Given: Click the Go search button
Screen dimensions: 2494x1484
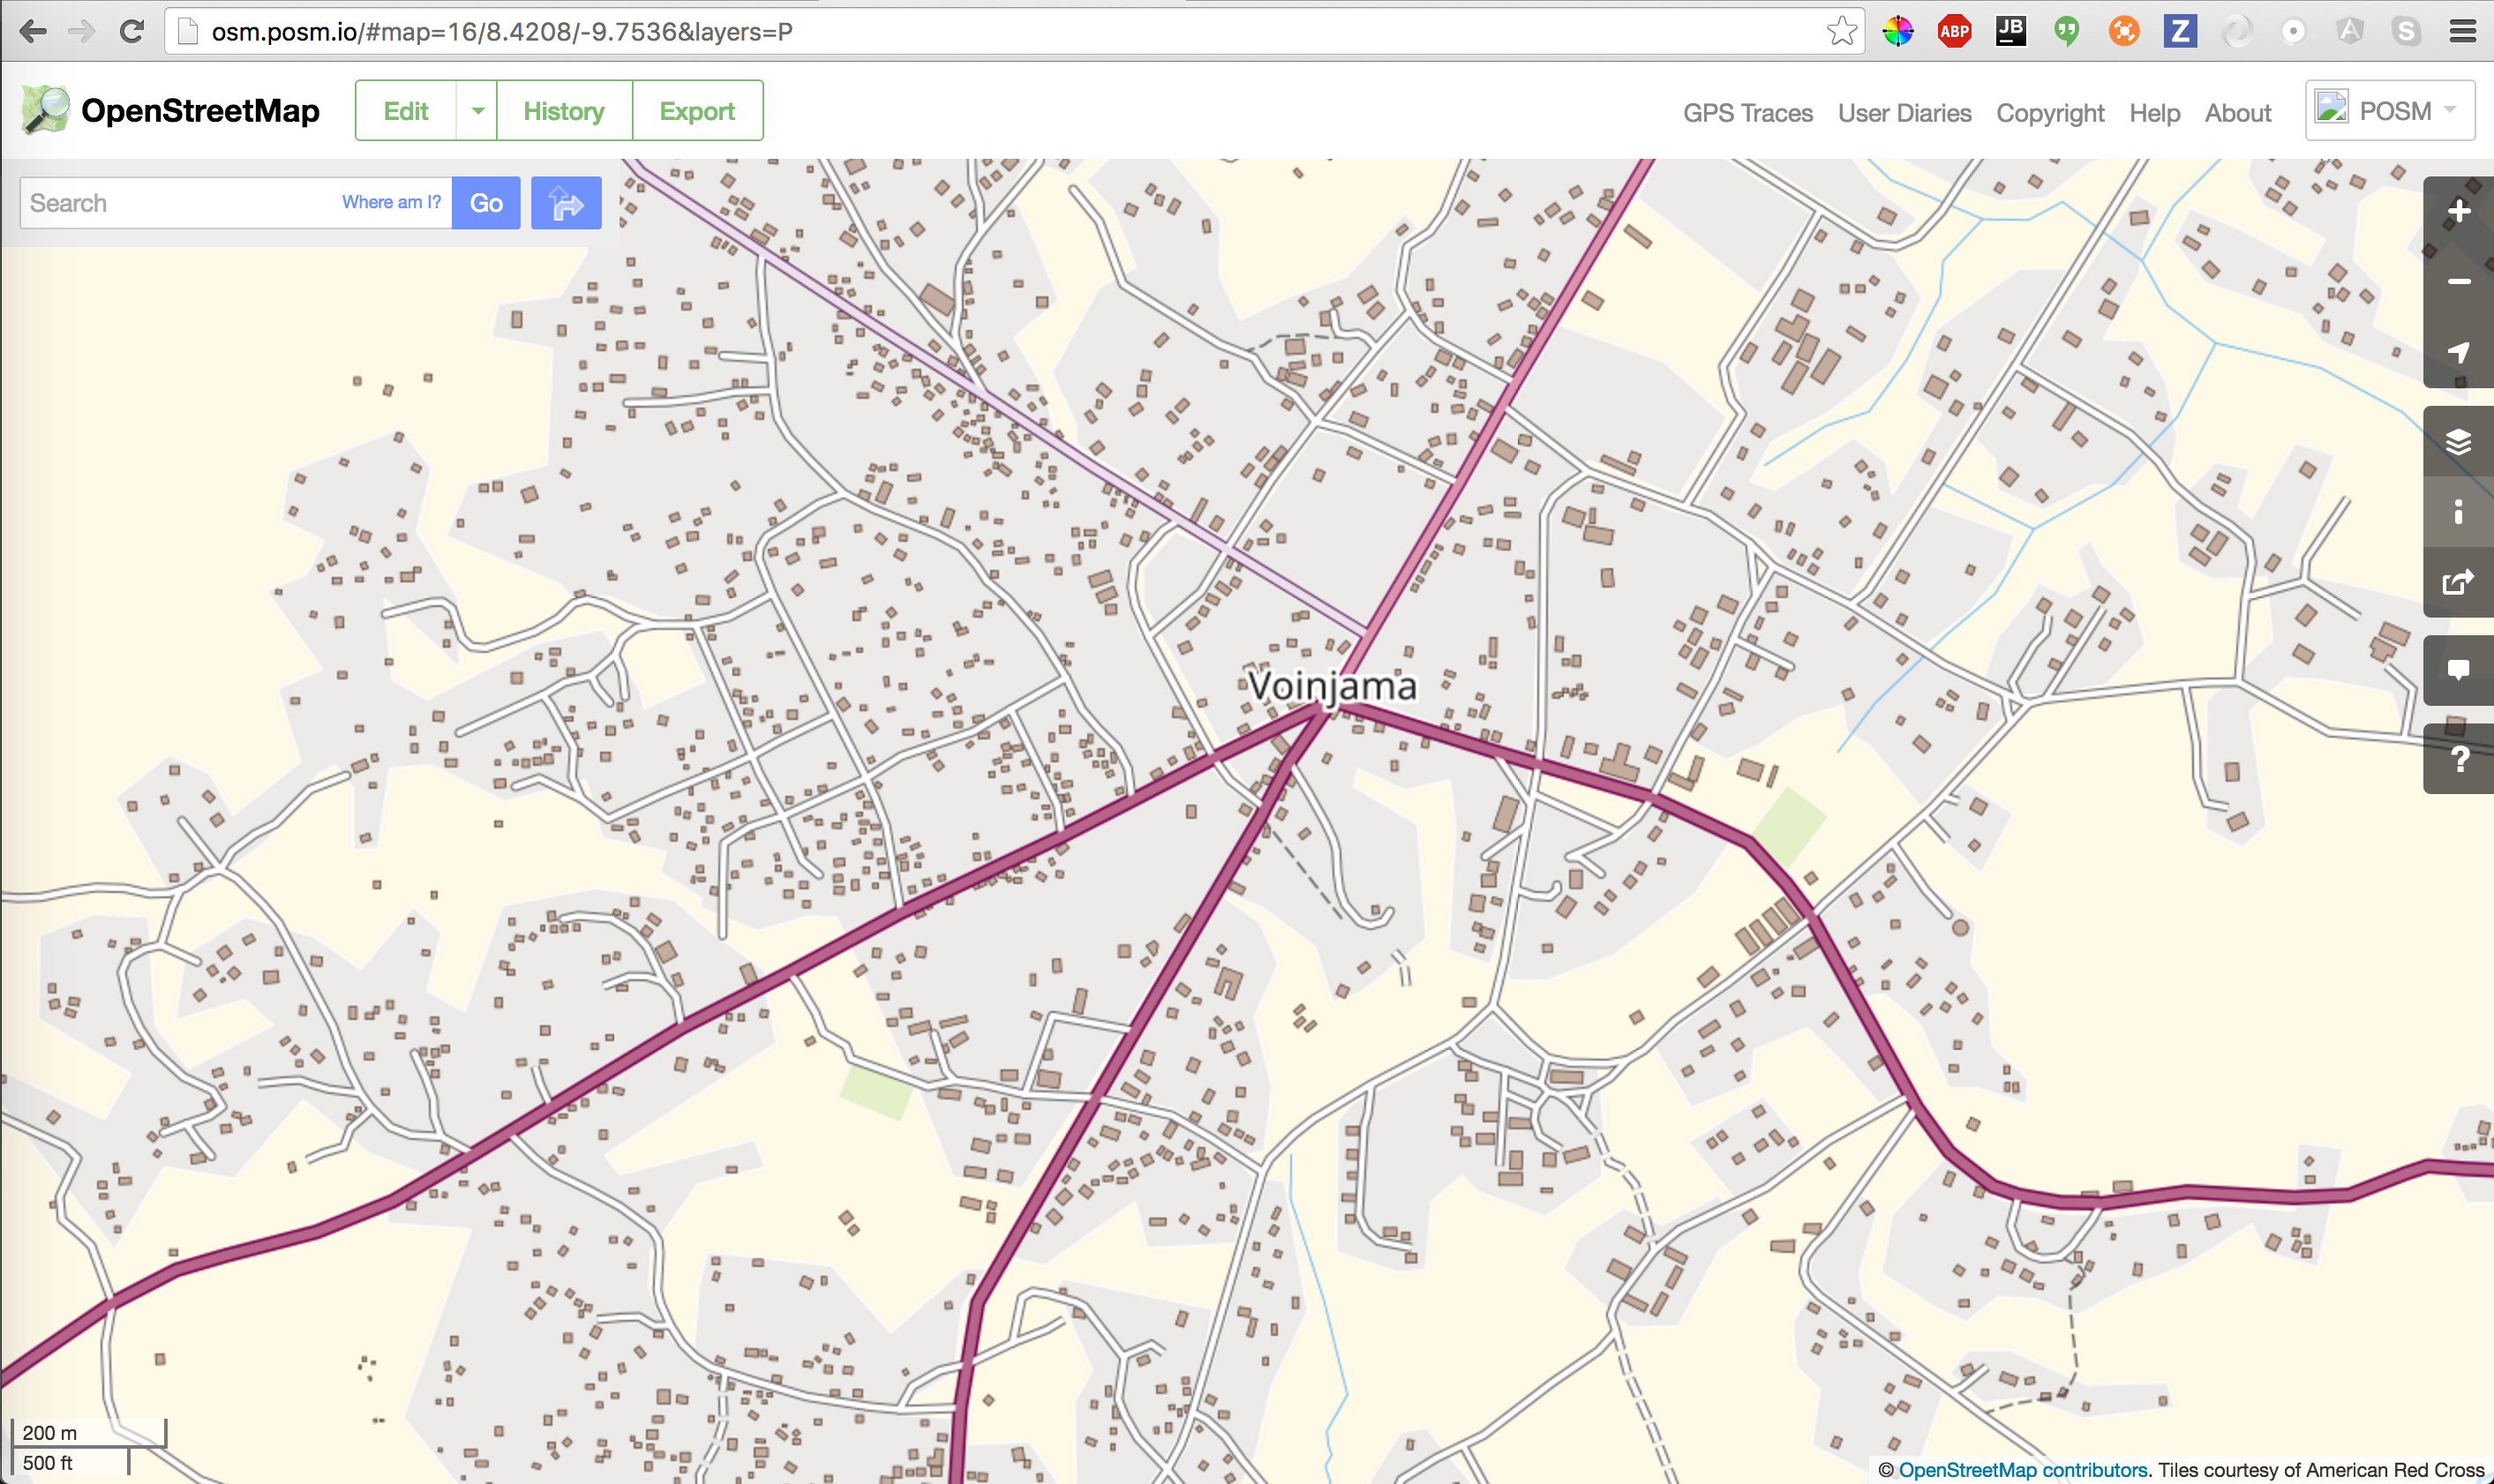Looking at the screenshot, I should pos(486,203).
